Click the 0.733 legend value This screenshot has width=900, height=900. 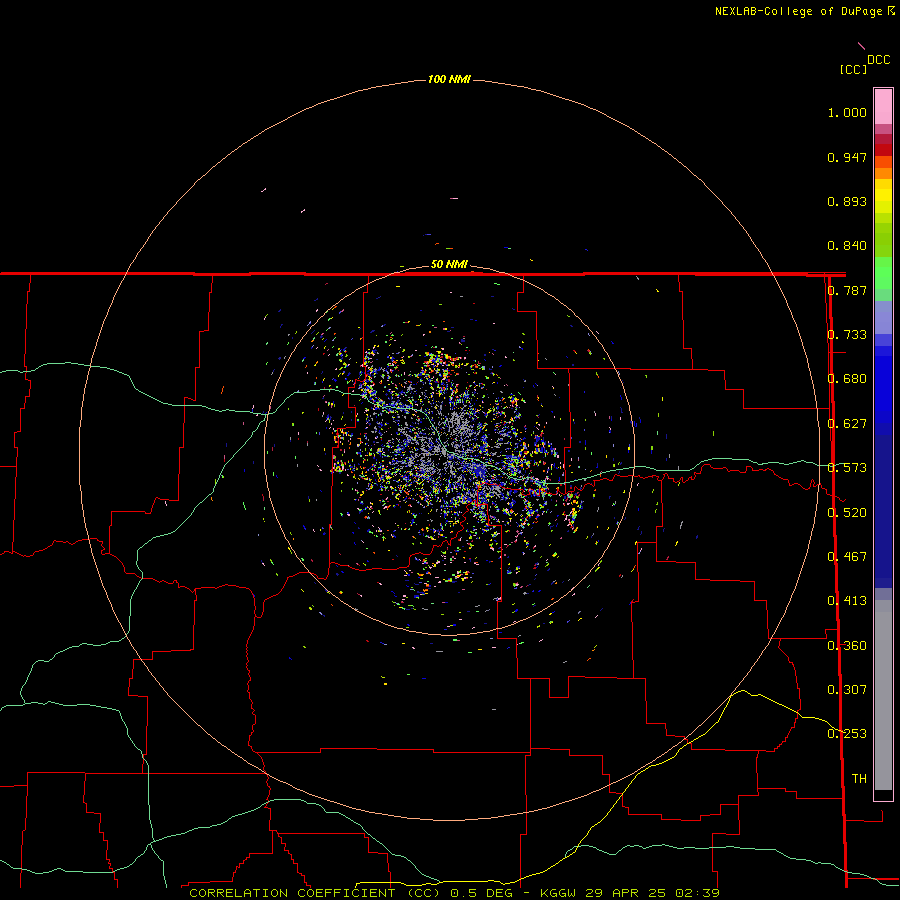pyautogui.click(x=847, y=335)
